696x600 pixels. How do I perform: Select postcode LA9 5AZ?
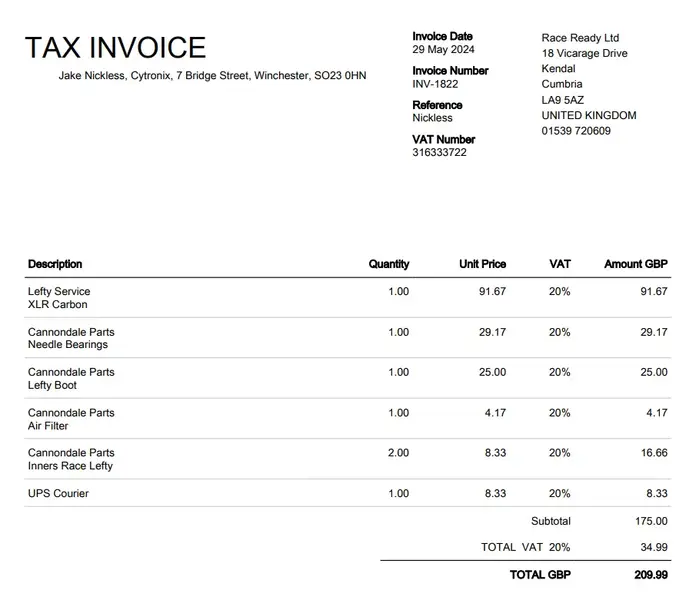pos(562,100)
